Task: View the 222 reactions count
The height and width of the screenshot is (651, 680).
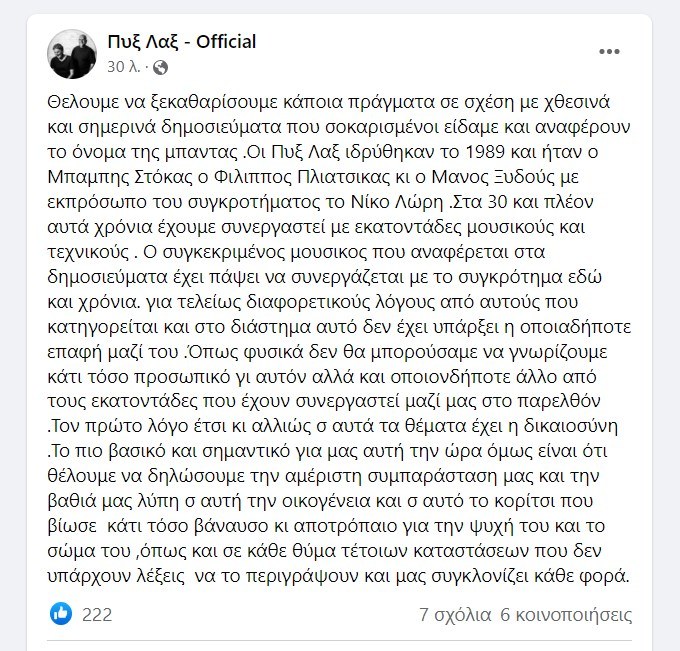Action: click(x=97, y=614)
